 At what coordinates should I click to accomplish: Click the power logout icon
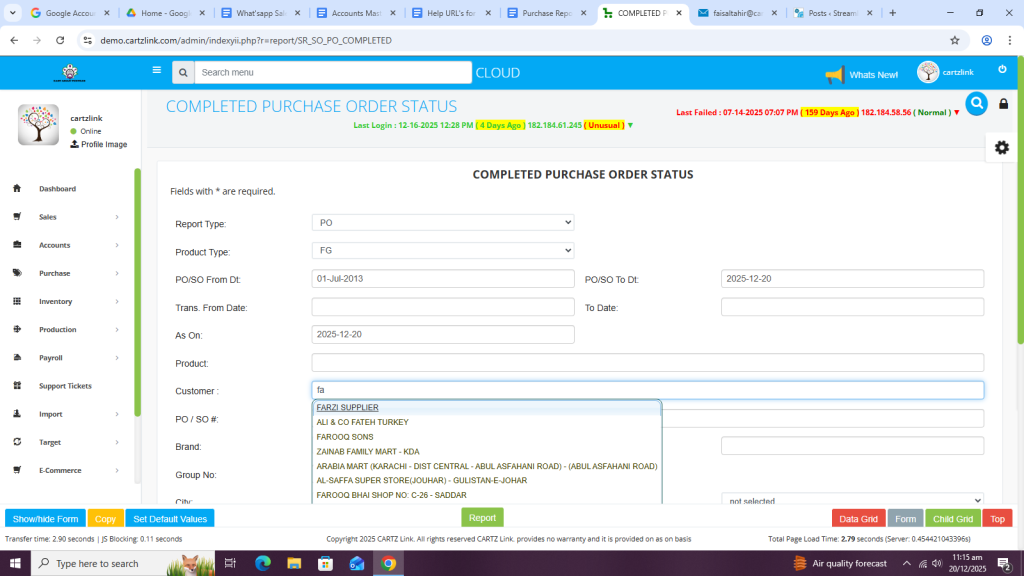1002,69
